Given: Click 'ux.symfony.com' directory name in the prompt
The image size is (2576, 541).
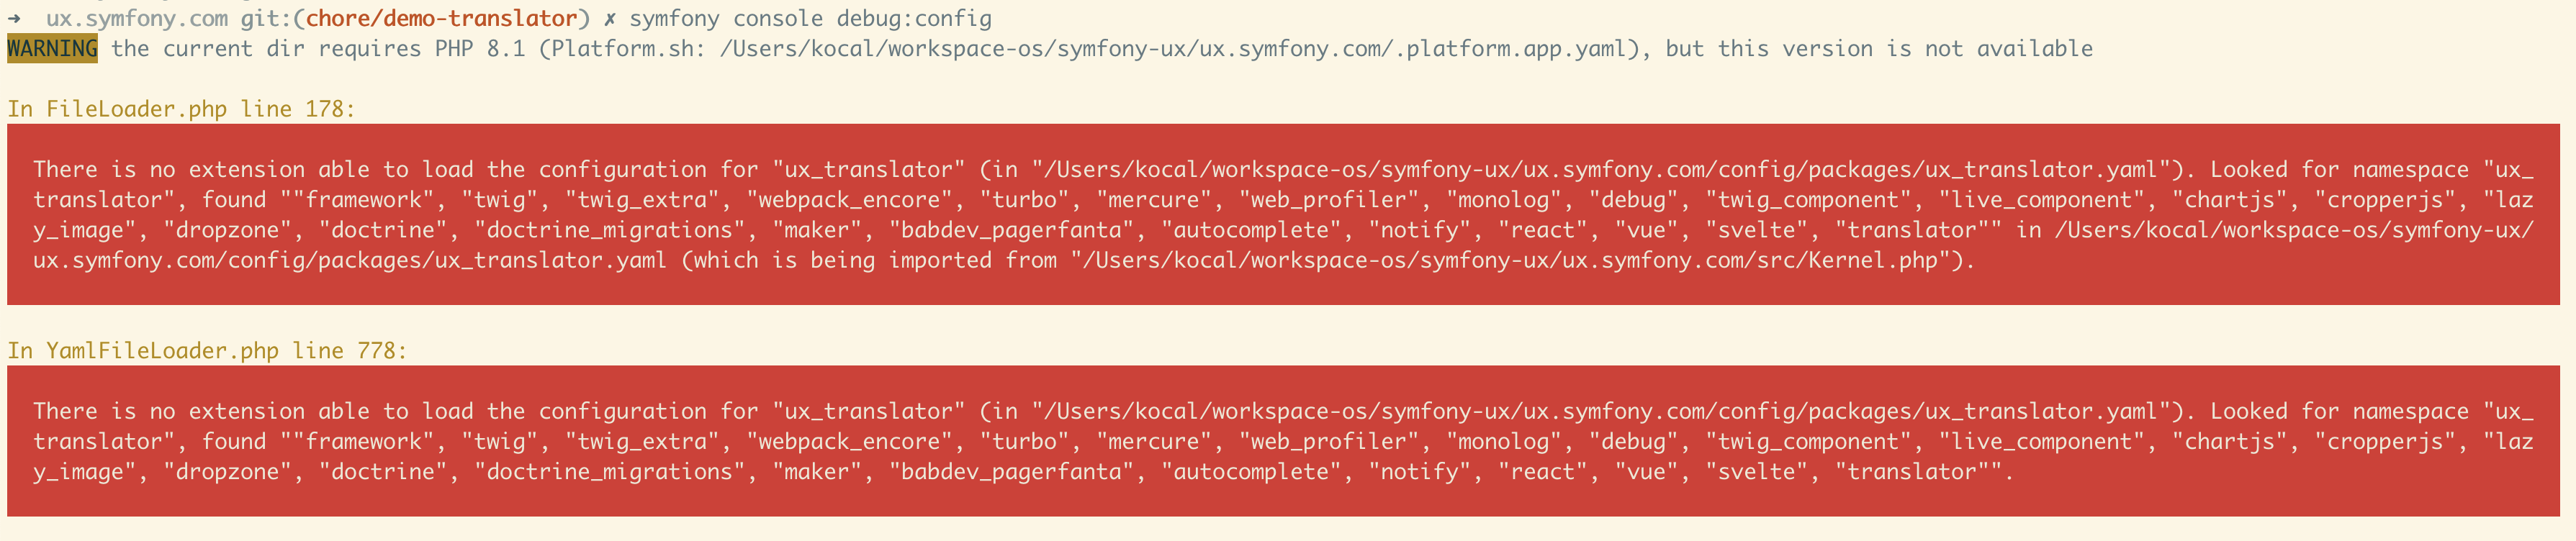Looking at the screenshot, I should [x=137, y=19].
